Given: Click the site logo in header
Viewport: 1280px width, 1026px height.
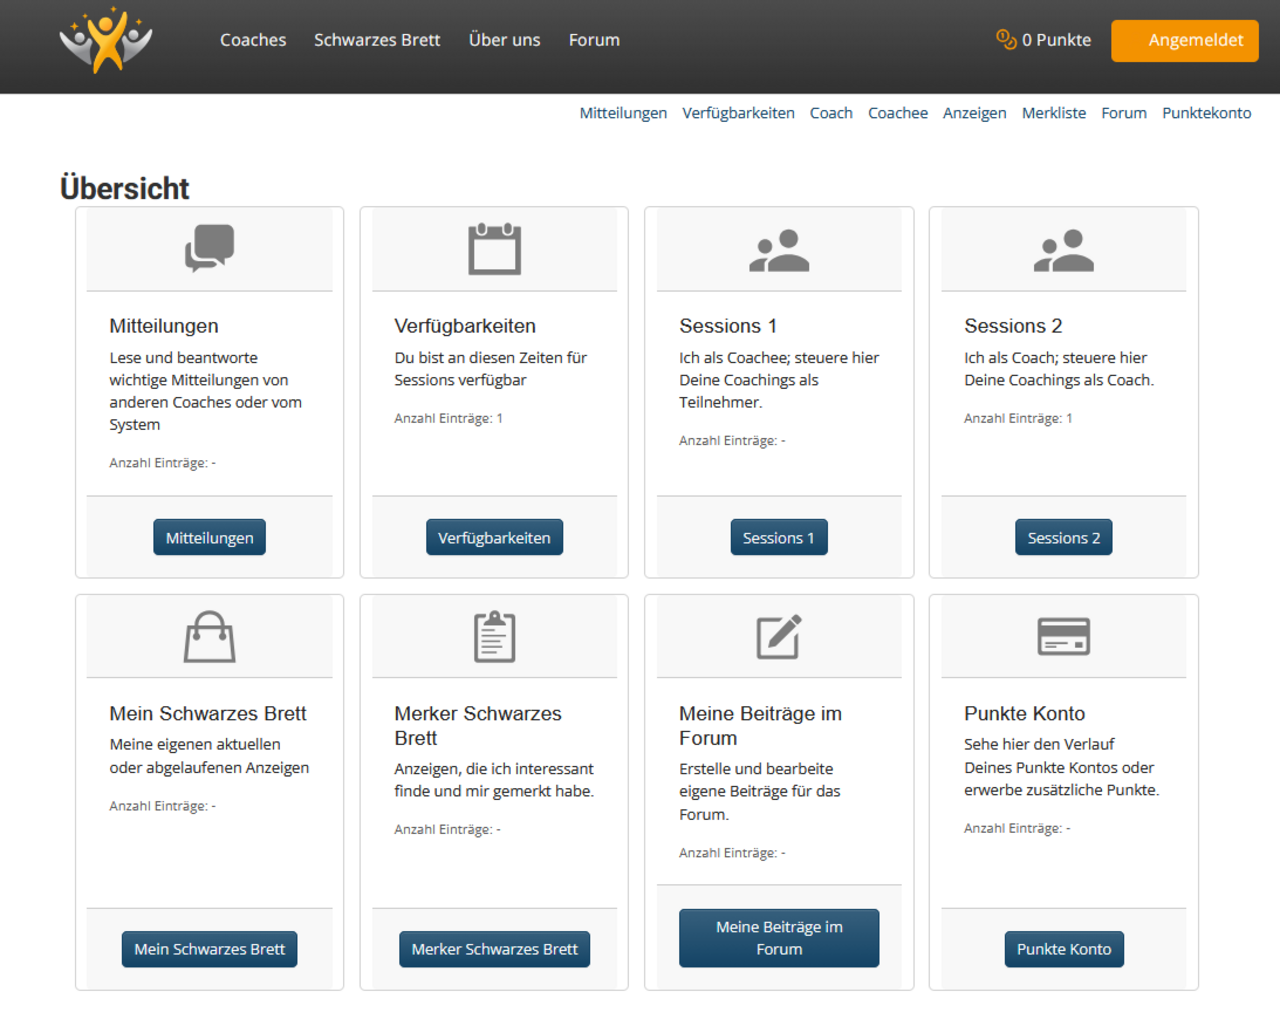Looking at the screenshot, I should point(106,40).
